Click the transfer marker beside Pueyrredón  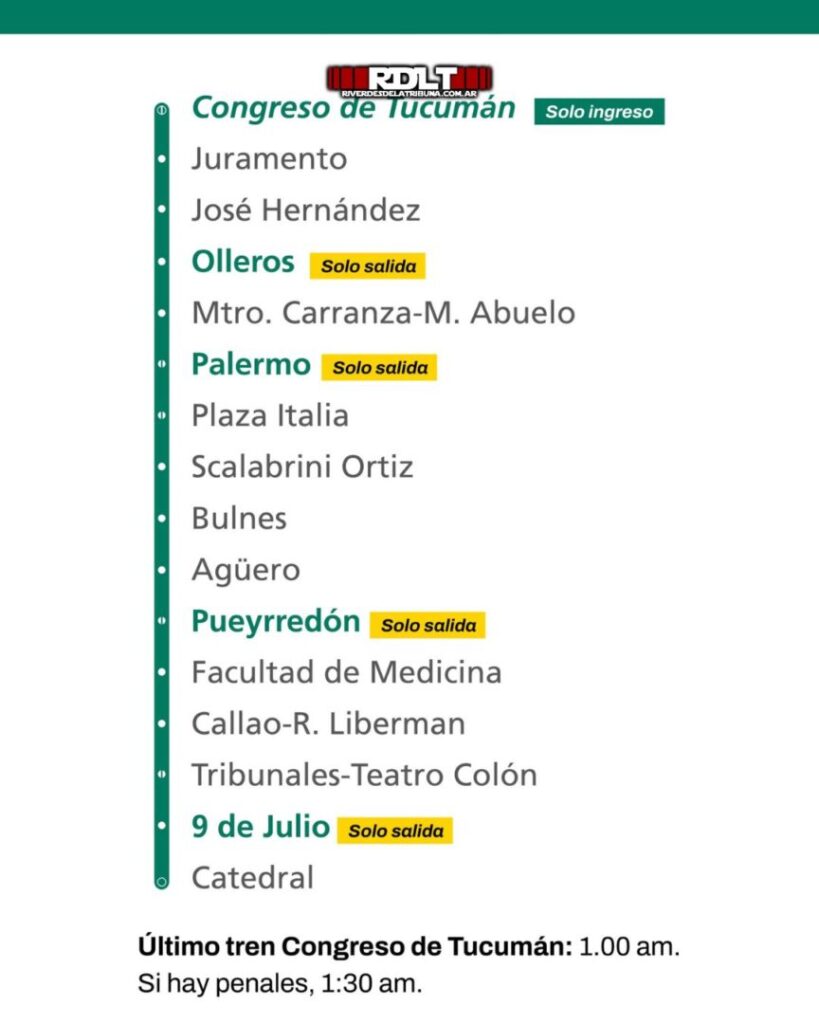[x=162, y=620]
